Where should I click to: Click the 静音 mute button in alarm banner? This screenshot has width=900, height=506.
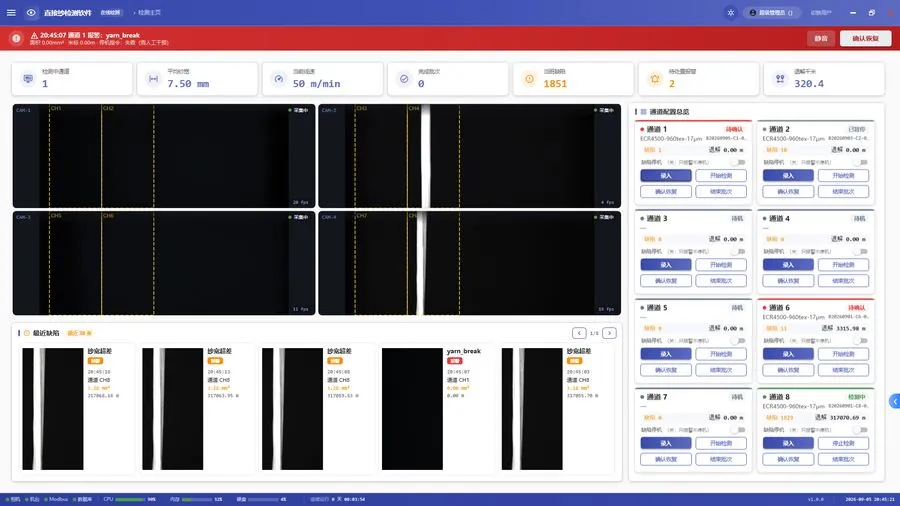pyautogui.click(x=821, y=38)
